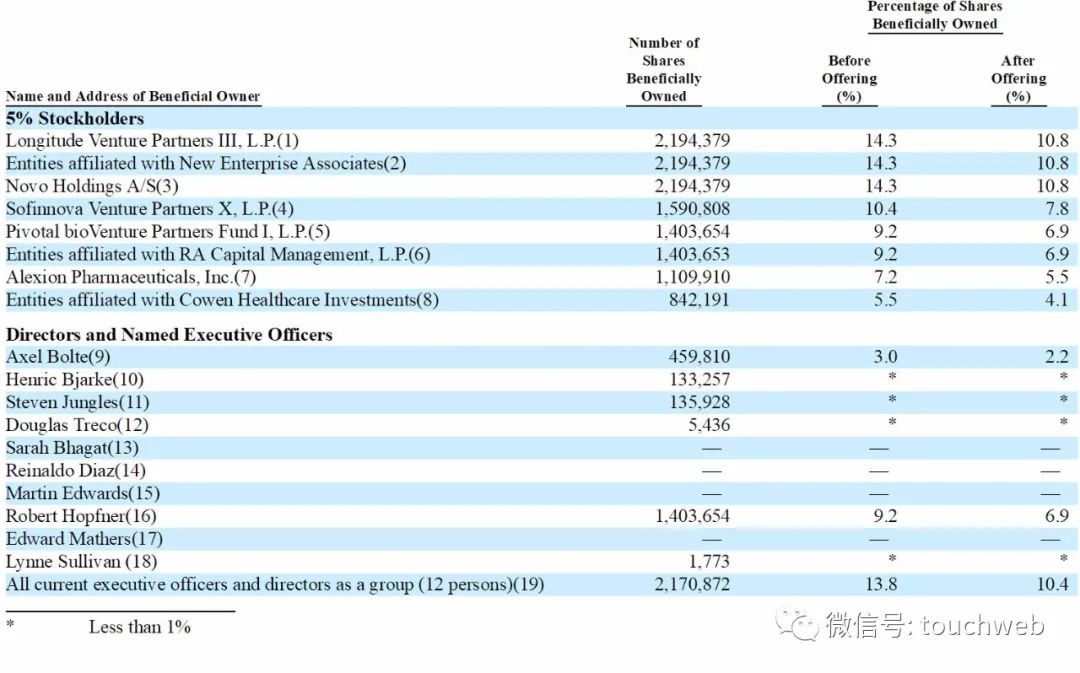
Task: Click the 'Henric Bjarke(10)' name
Action: (74, 380)
